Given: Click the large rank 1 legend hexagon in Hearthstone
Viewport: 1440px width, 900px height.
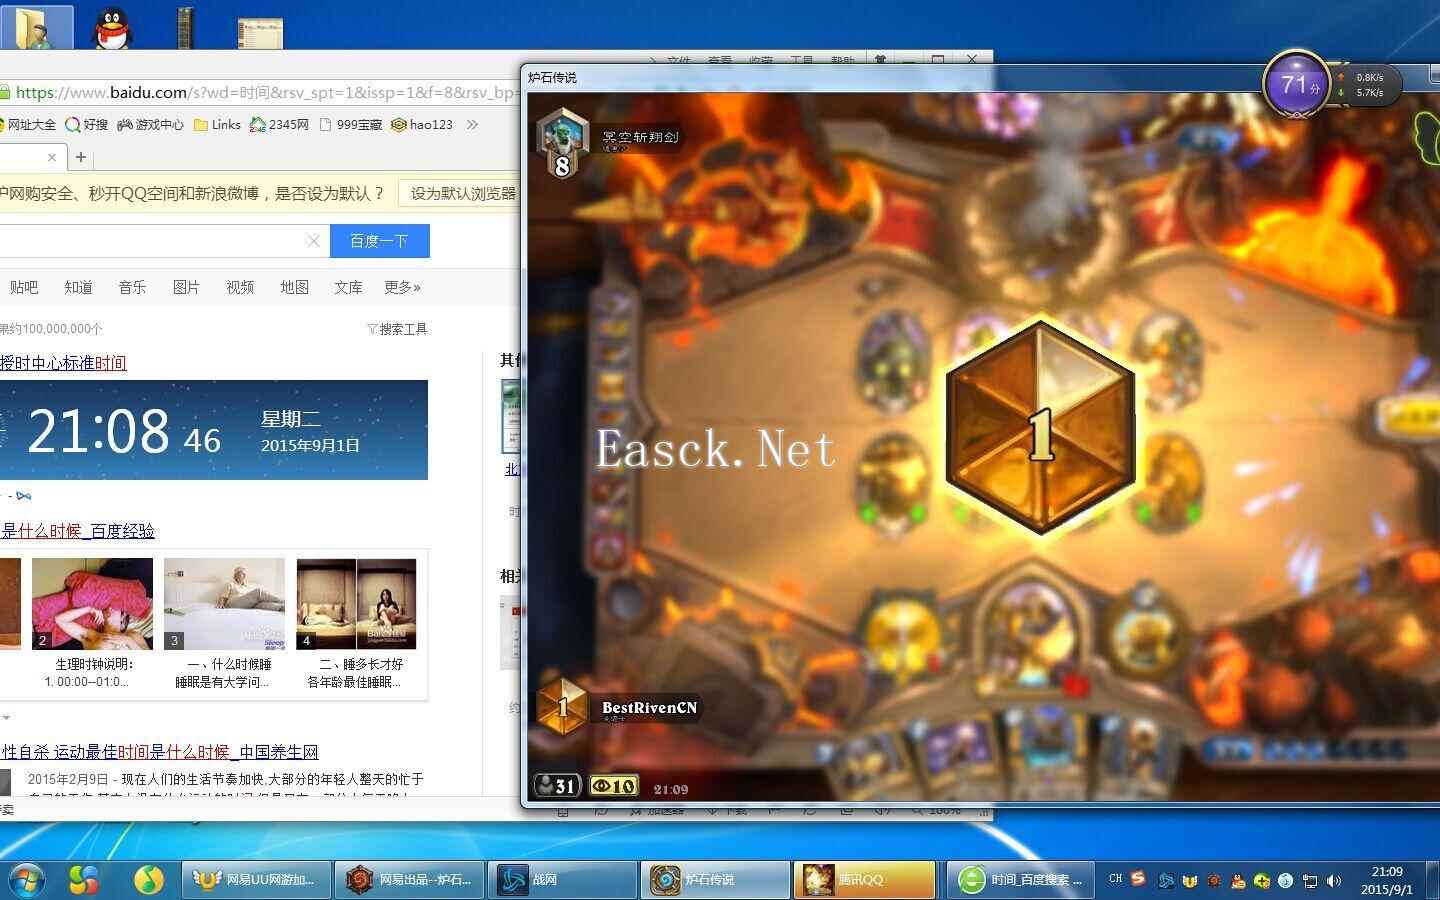Looking at the screenshot, I should pos(1040,428).
